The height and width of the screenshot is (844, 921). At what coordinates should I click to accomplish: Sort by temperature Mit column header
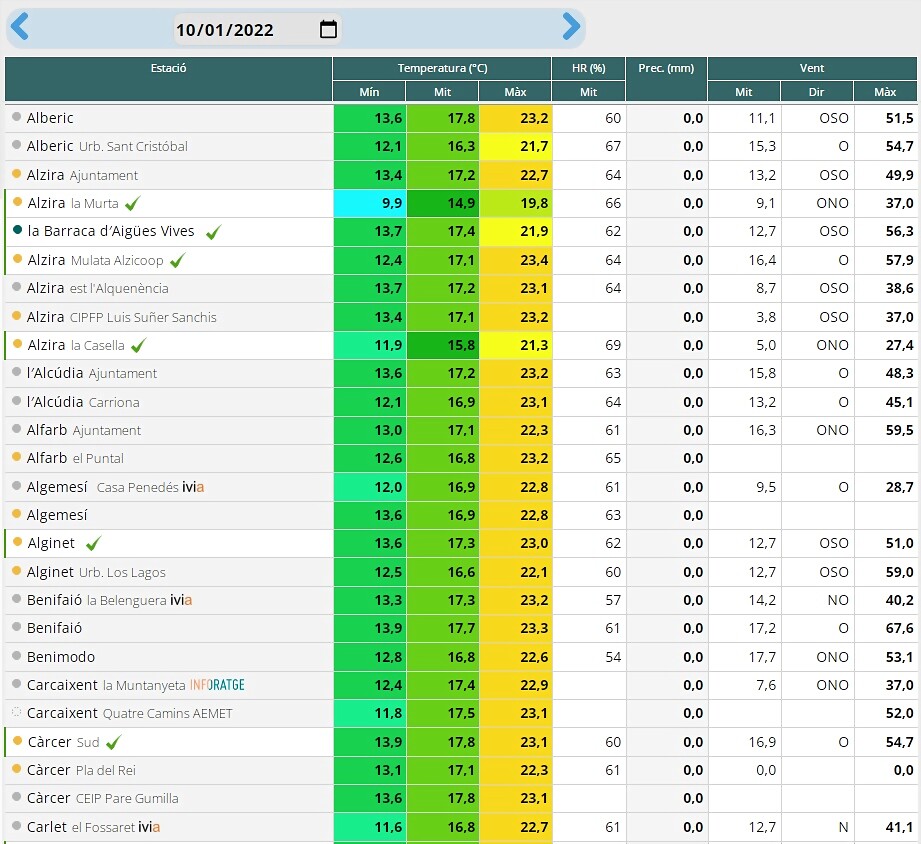pos(442,92)
